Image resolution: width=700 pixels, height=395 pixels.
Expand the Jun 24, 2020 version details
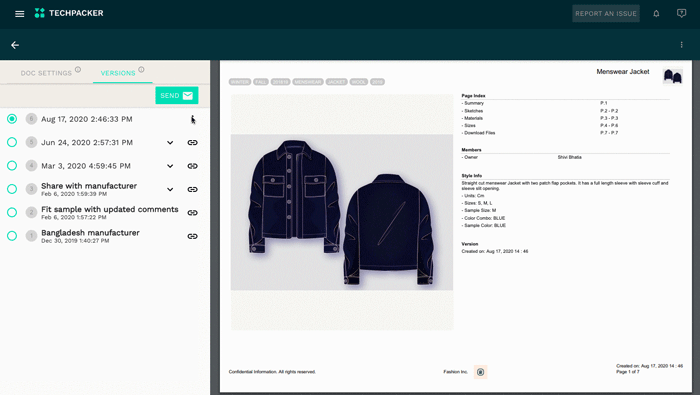click(x=170, y=143)
